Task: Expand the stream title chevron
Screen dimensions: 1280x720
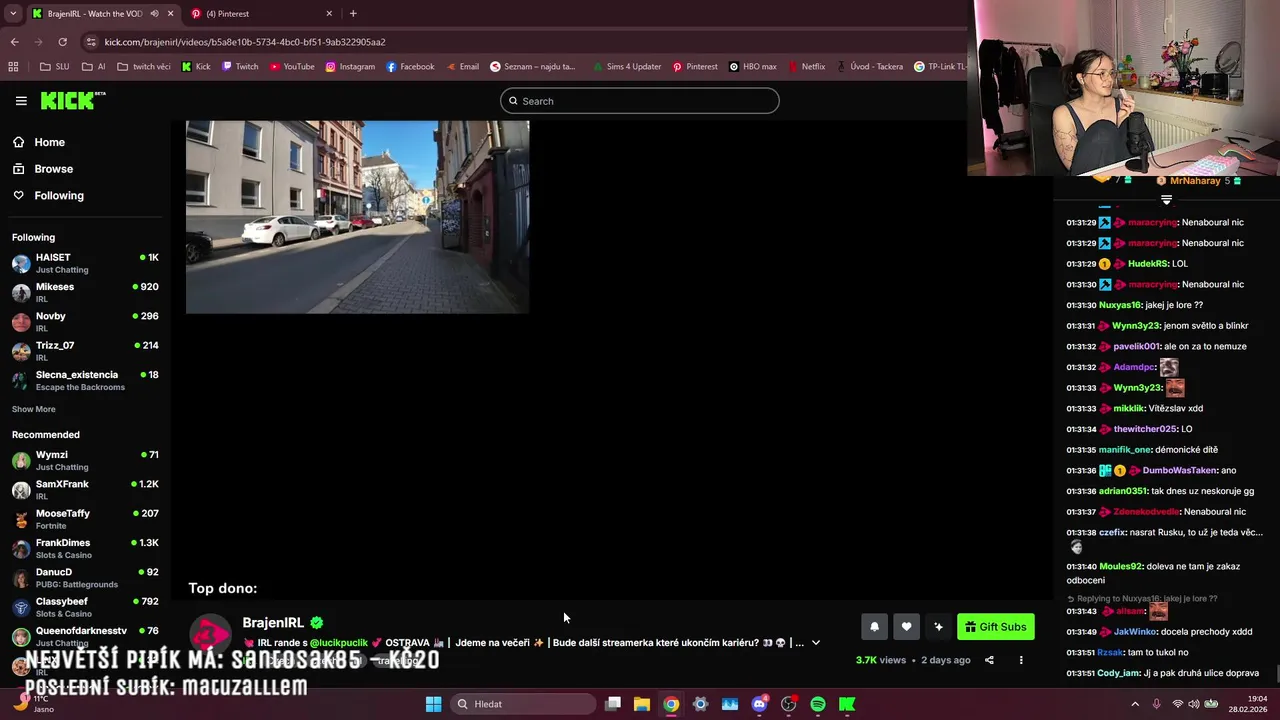Action: point(816,643)
